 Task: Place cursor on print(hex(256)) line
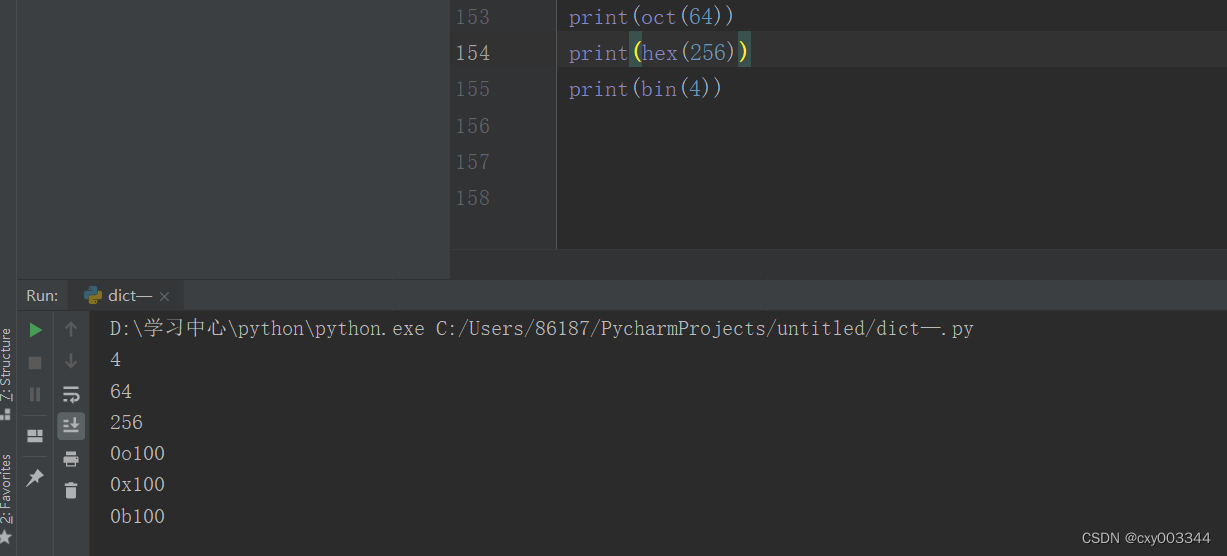point(659,53)
